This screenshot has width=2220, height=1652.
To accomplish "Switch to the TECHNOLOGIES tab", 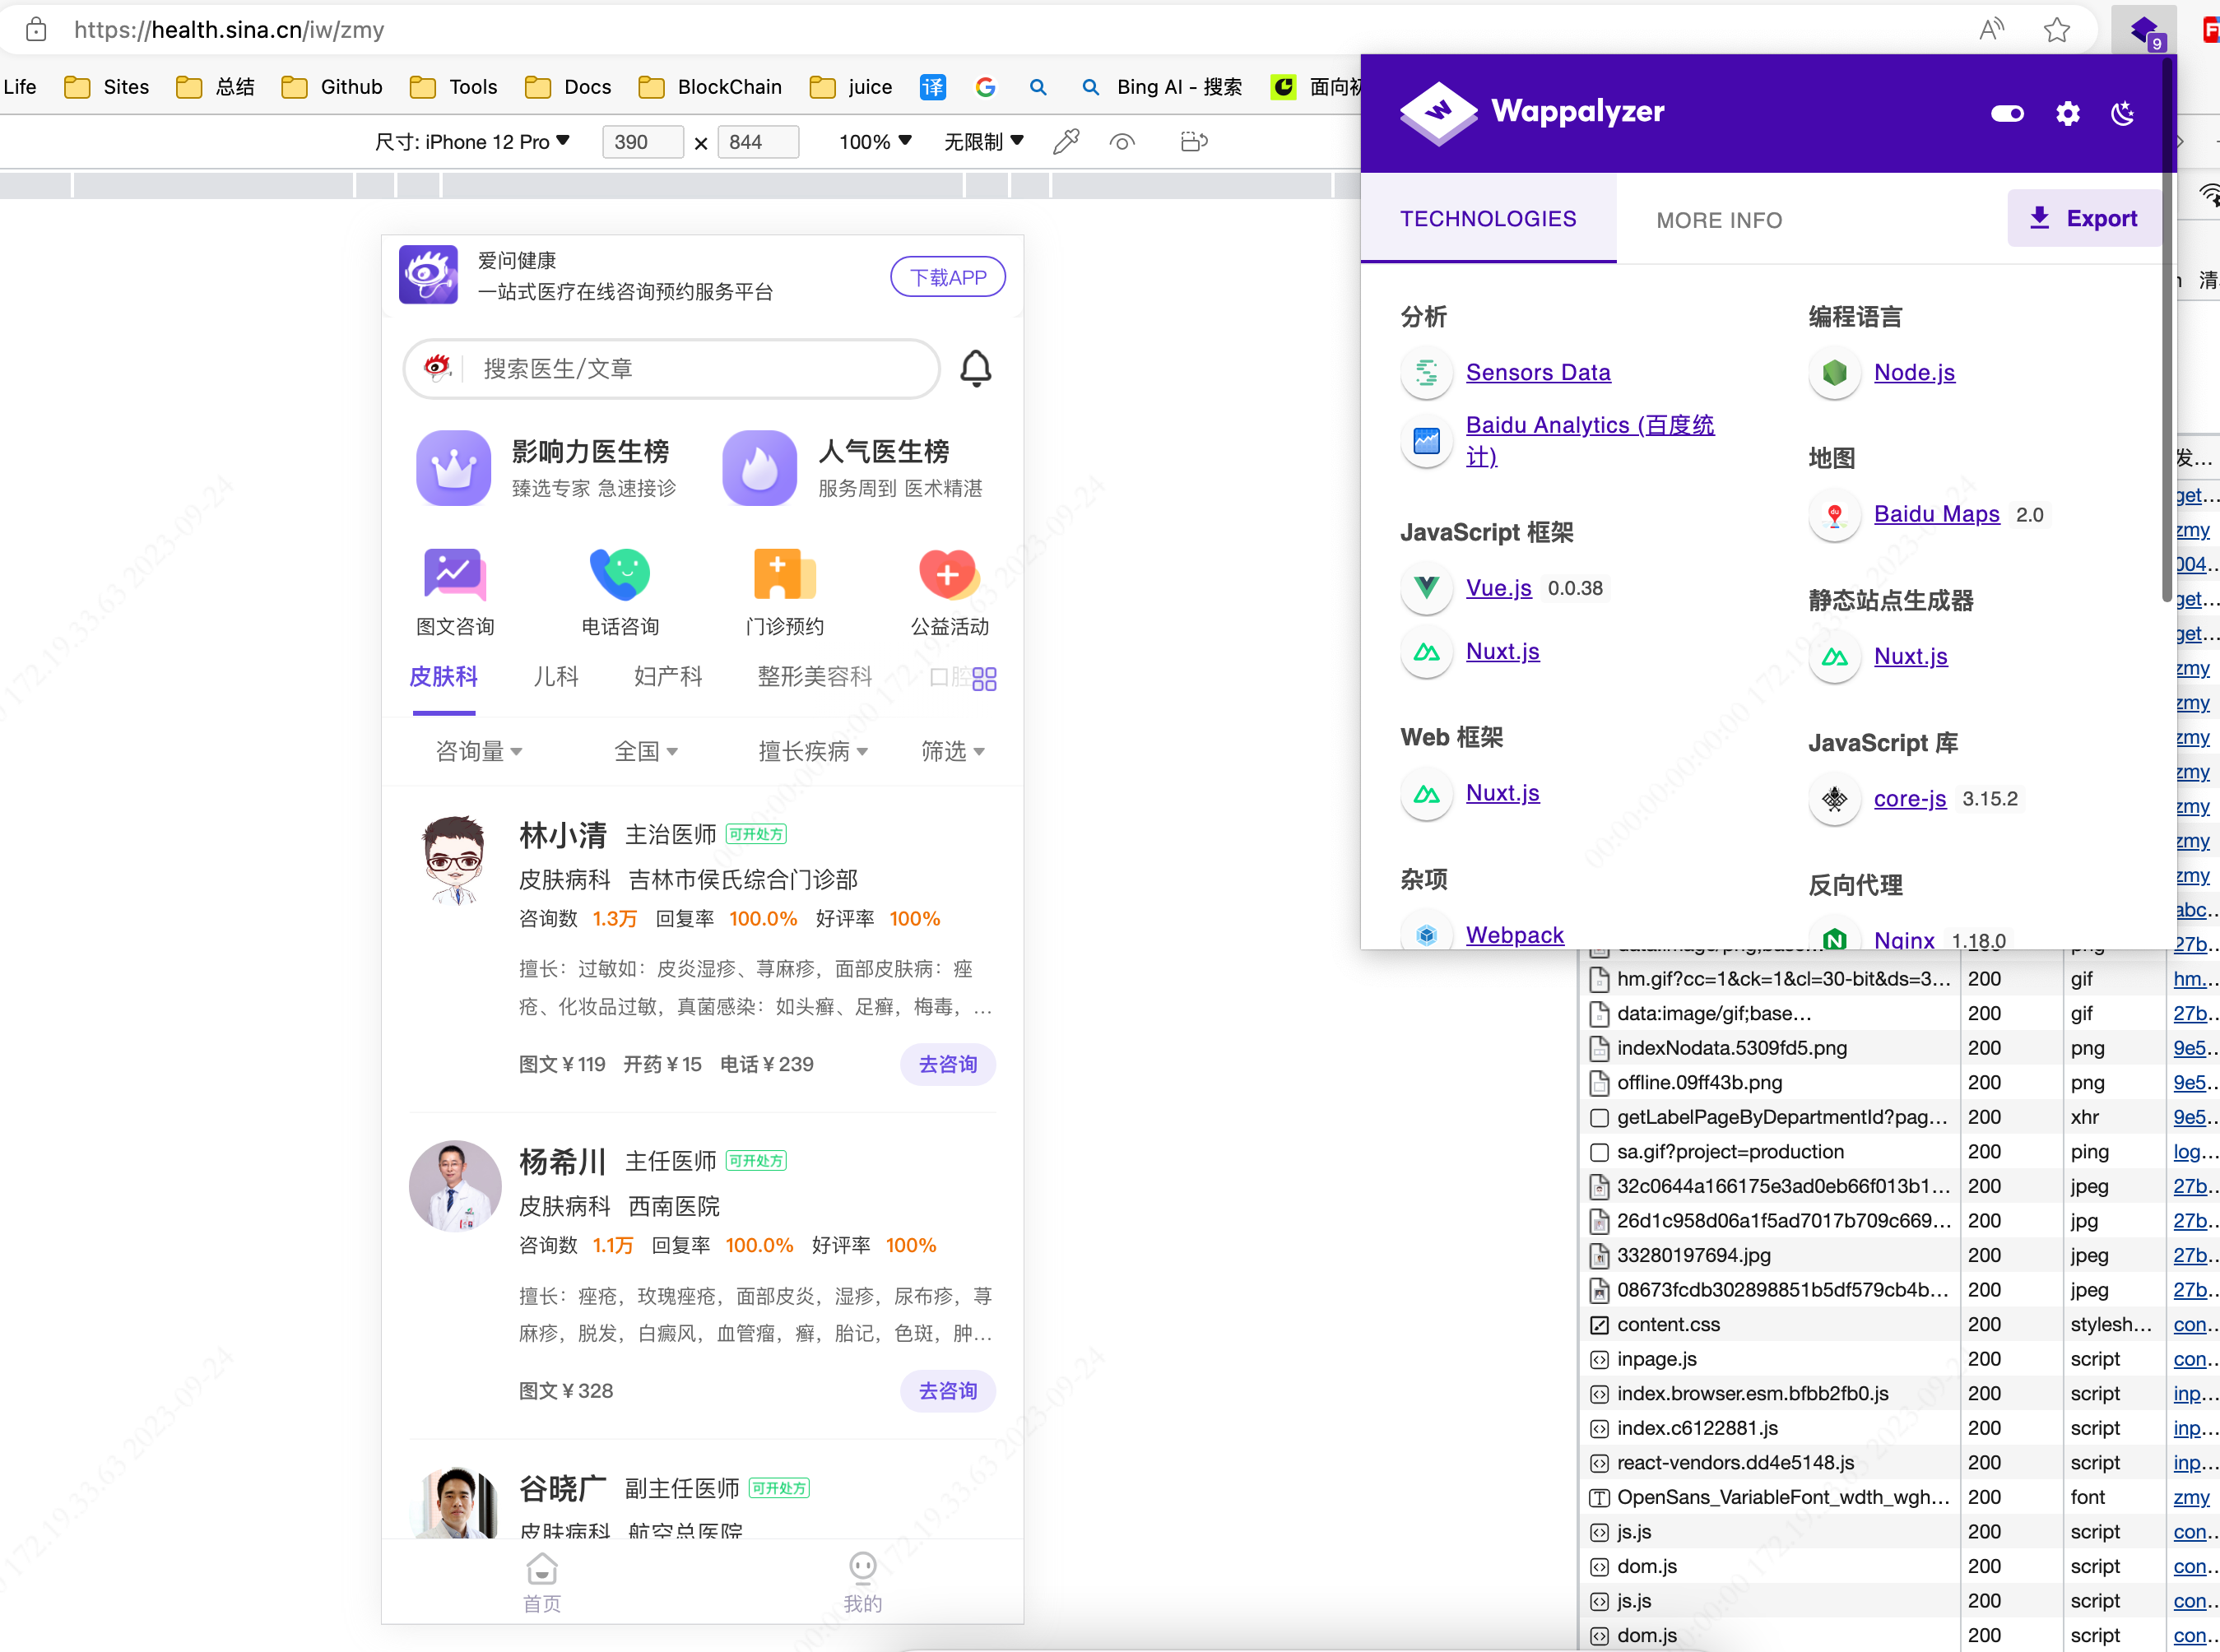I will [x=1488, y=219].
